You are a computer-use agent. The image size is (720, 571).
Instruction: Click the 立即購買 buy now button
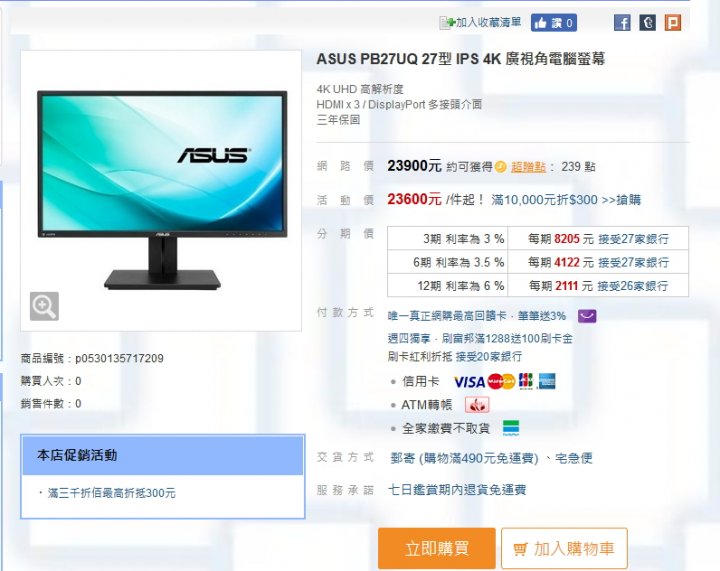[x=437, y=548]
